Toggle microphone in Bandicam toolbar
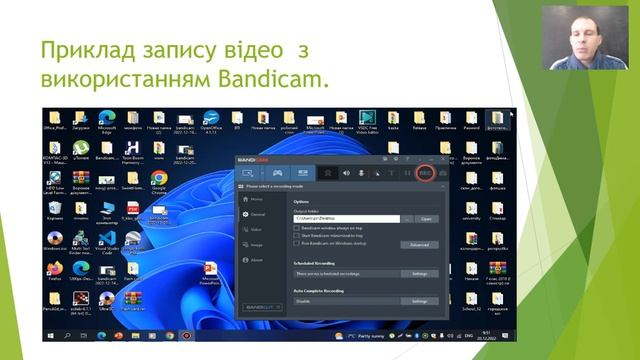640x360 pixels. [x=361, y=173]
